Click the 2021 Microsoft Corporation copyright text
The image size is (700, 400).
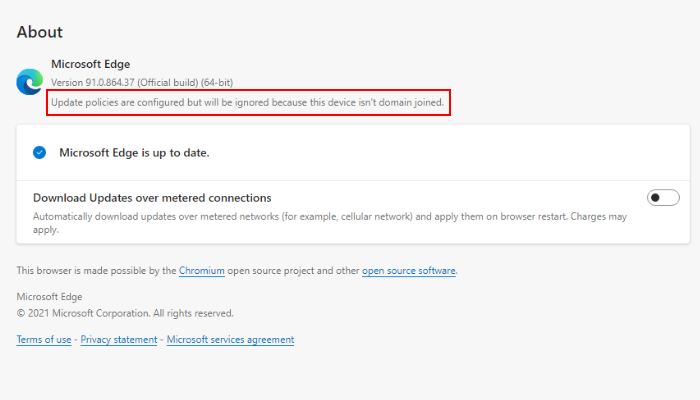pyautogui.click(x=125, y=313)
